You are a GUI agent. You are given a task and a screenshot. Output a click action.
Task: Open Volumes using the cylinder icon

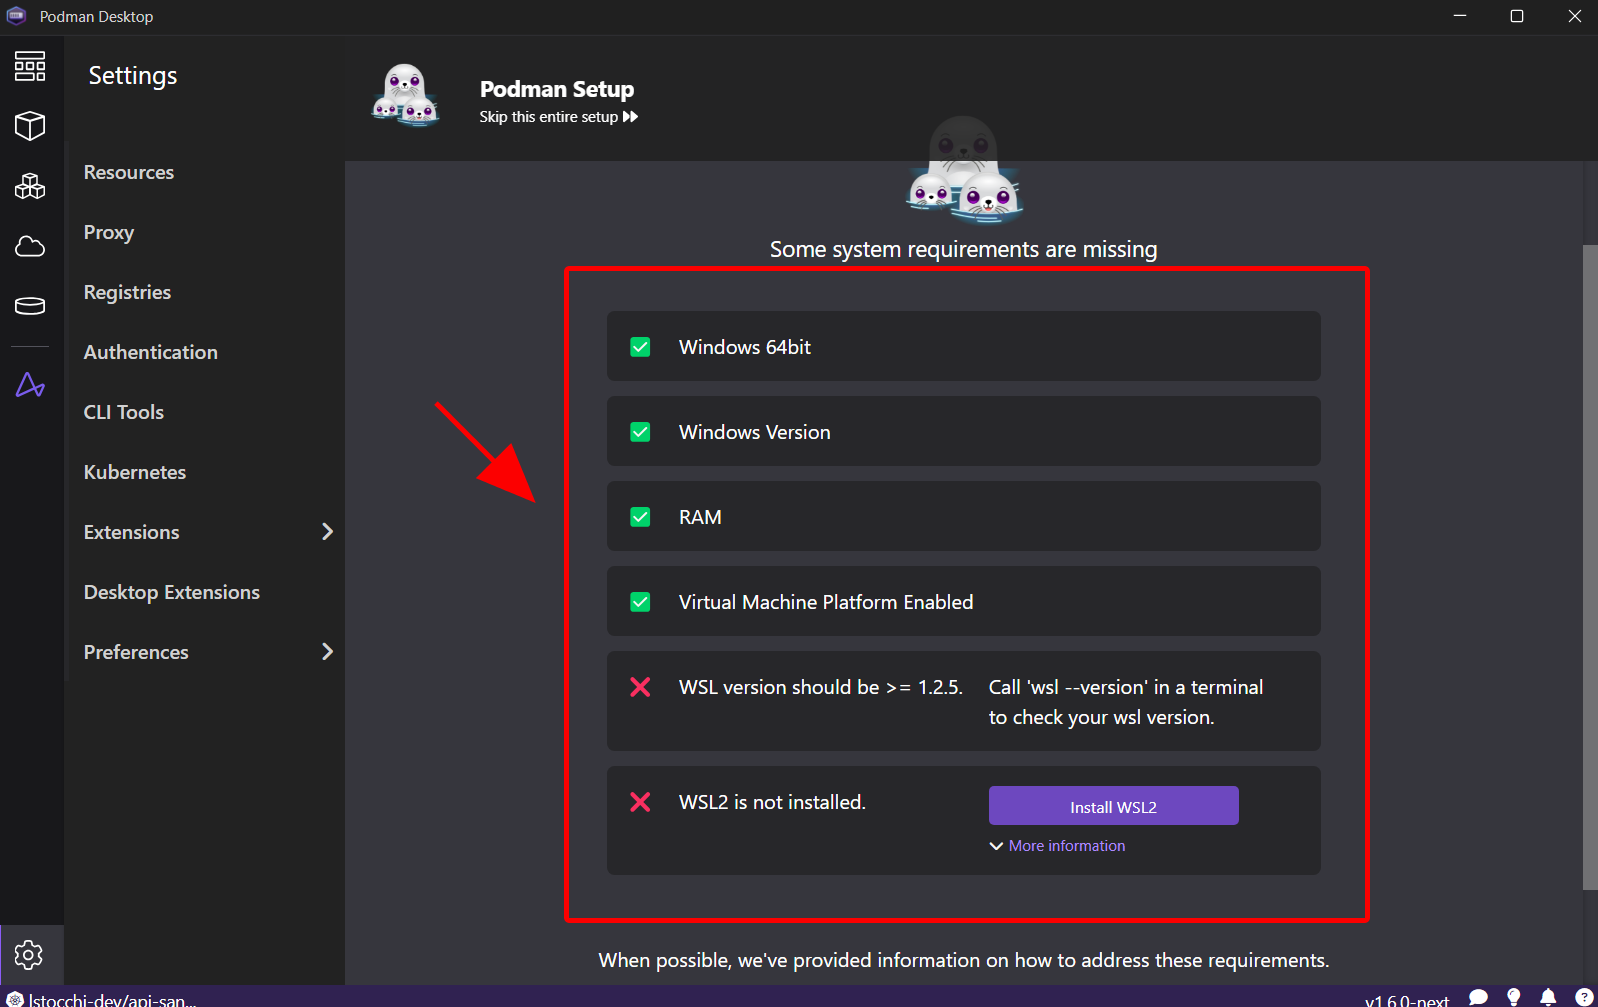pos(30,306)
